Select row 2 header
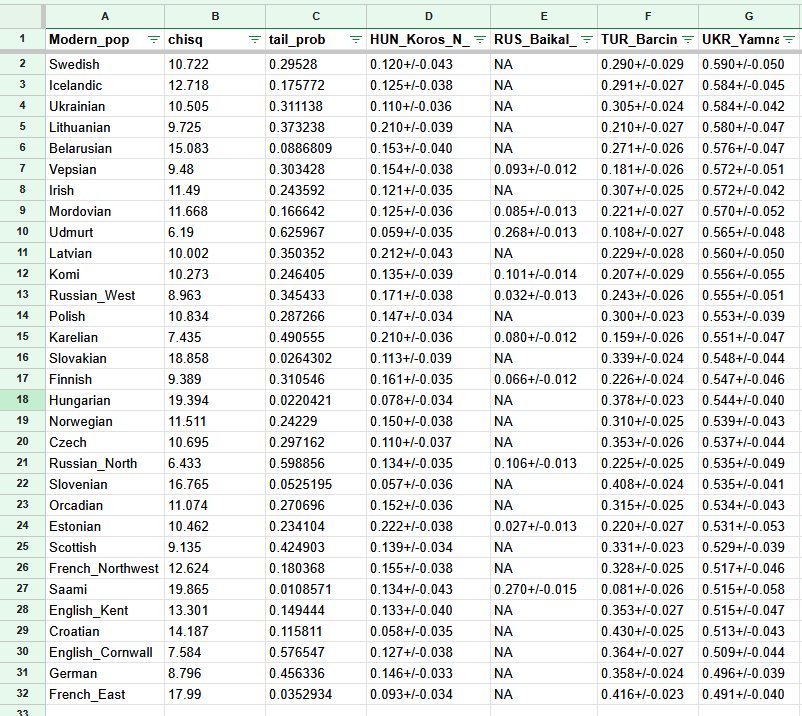This screenshot has width=802, height=716. click(23, 63)
